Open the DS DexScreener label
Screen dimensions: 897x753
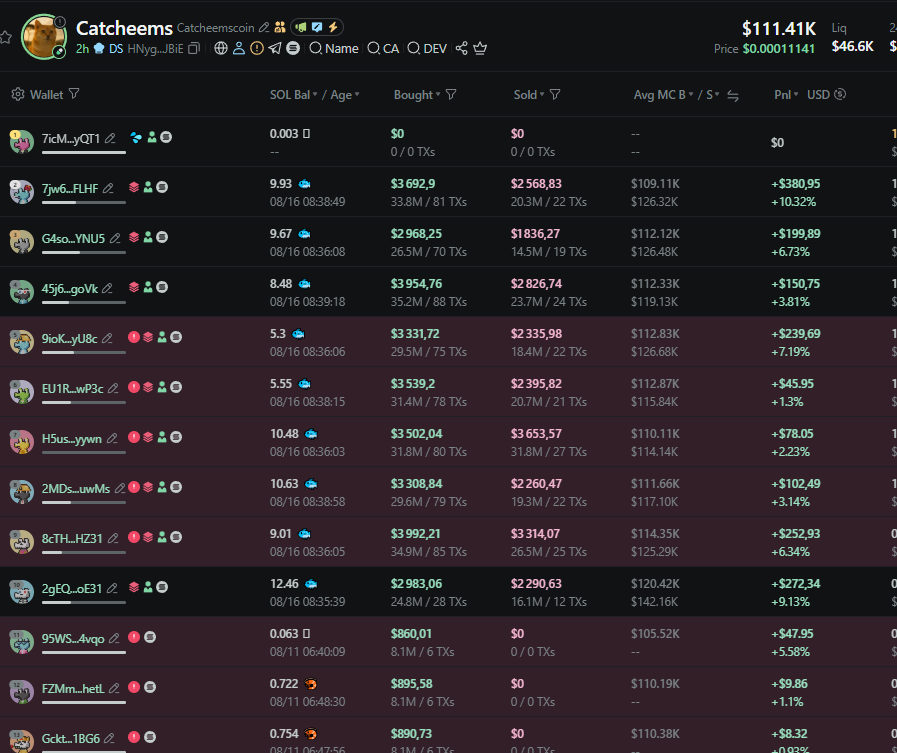116,49
